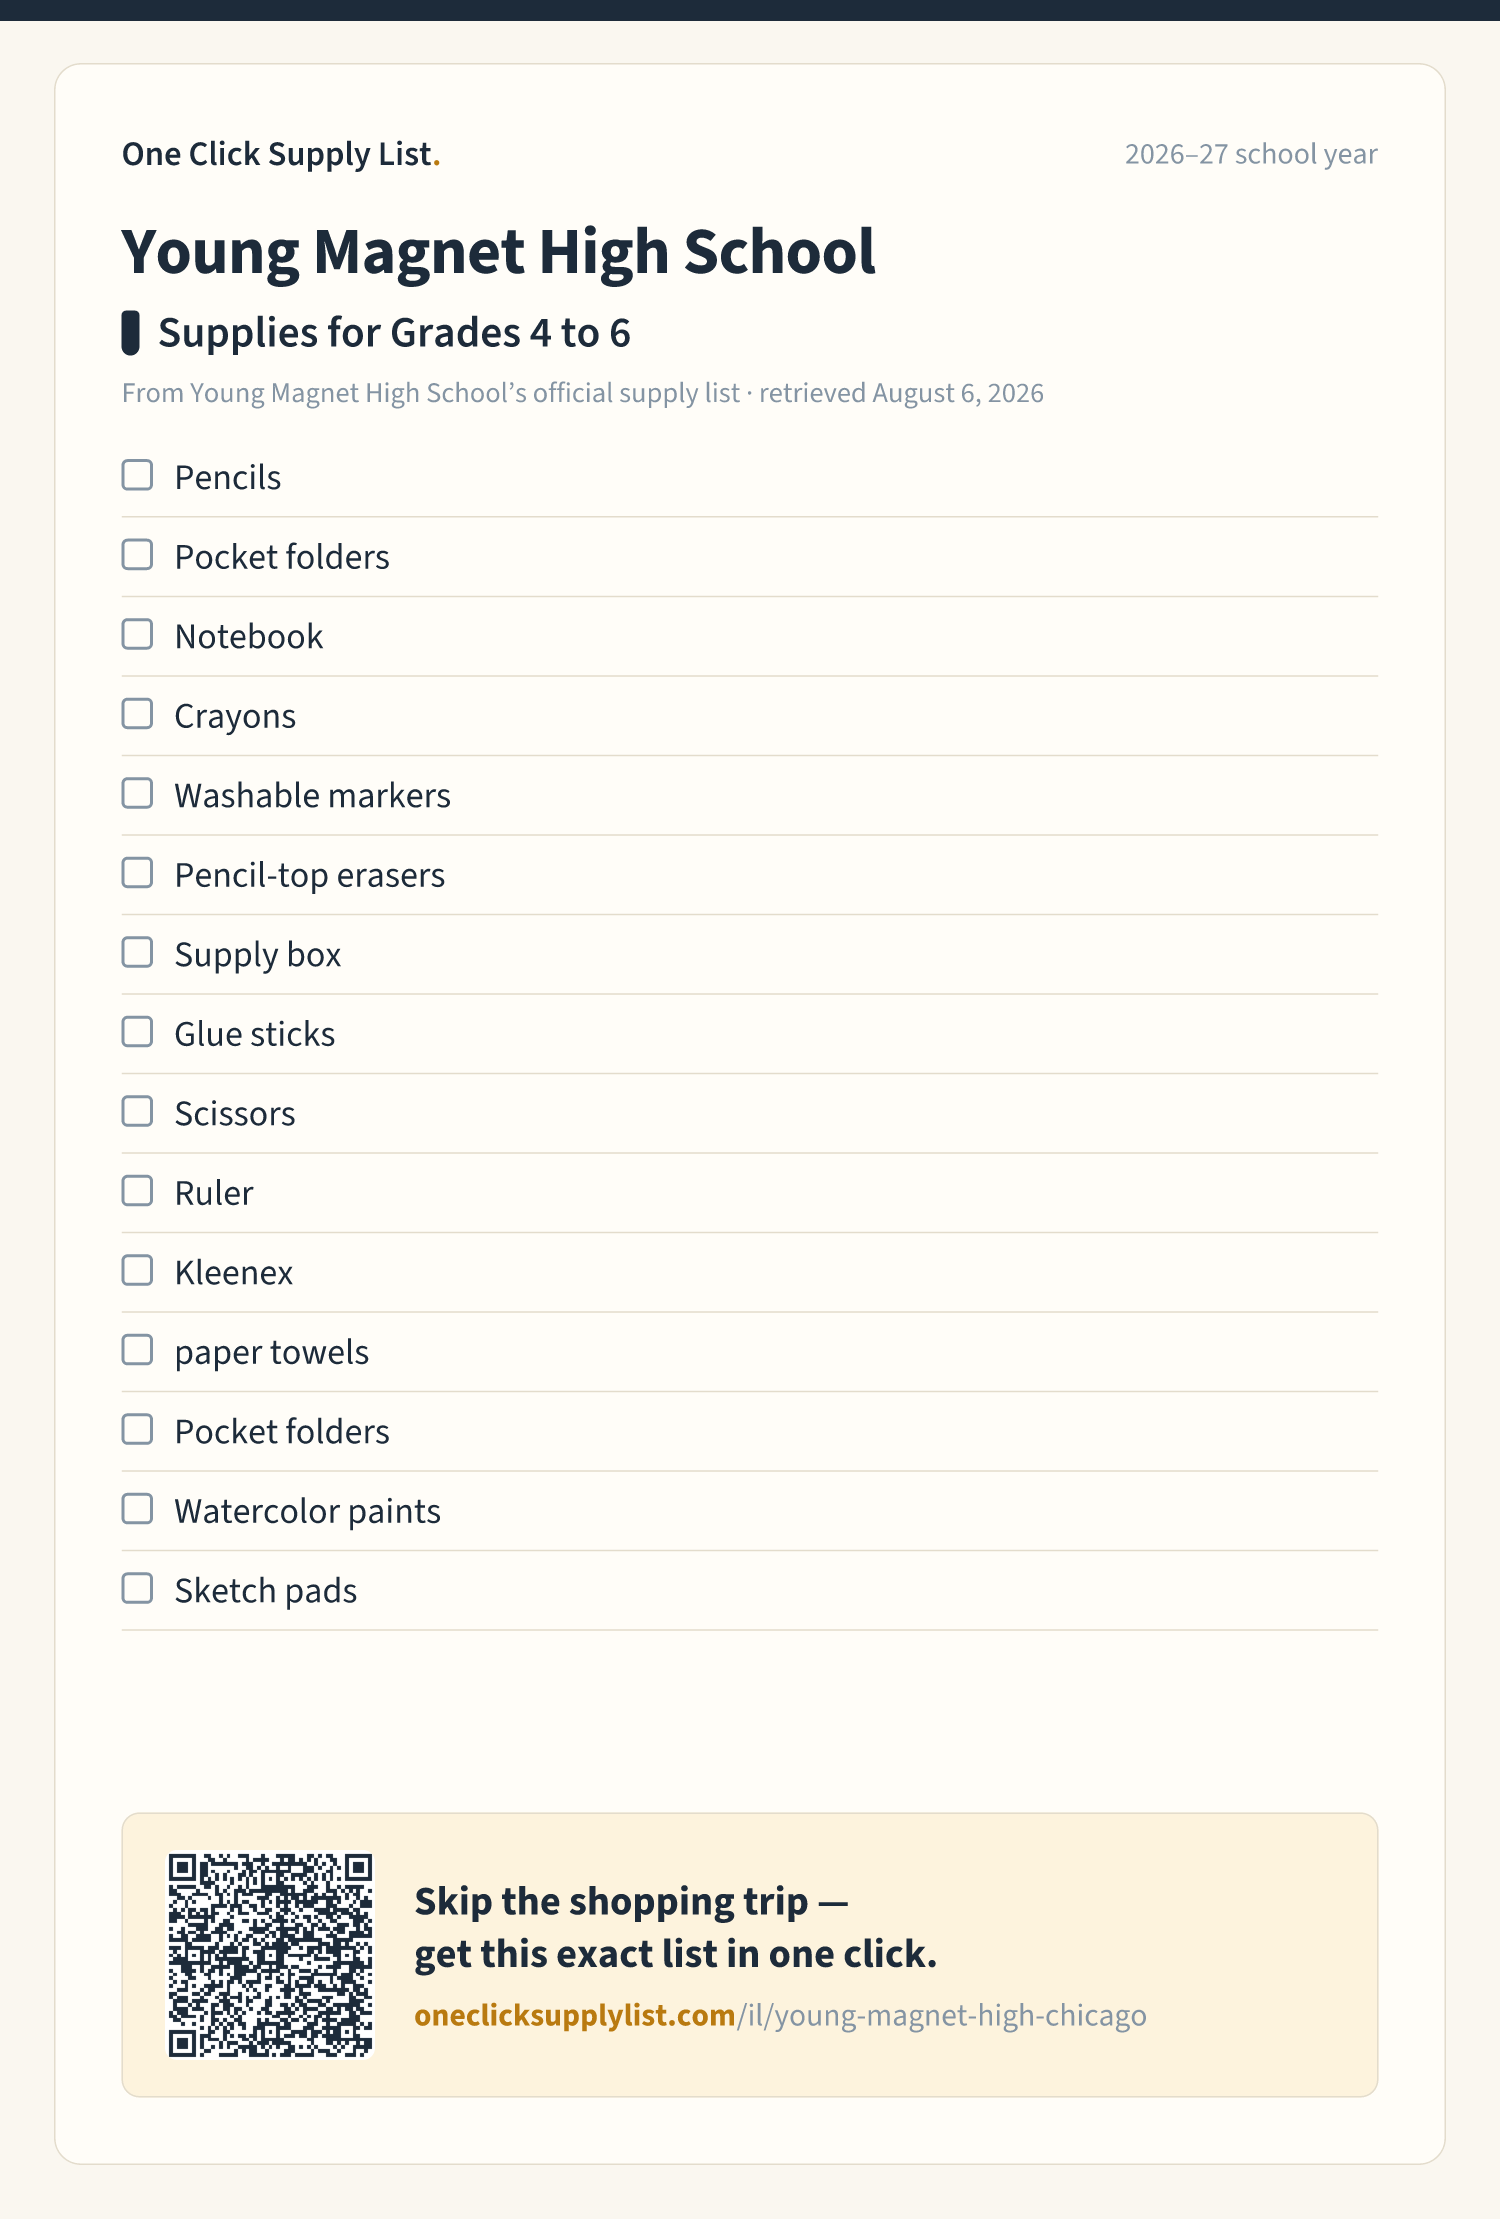Mark Ruler as done
Screen dimensions: 1500x2219
(x=137, y=1191)
